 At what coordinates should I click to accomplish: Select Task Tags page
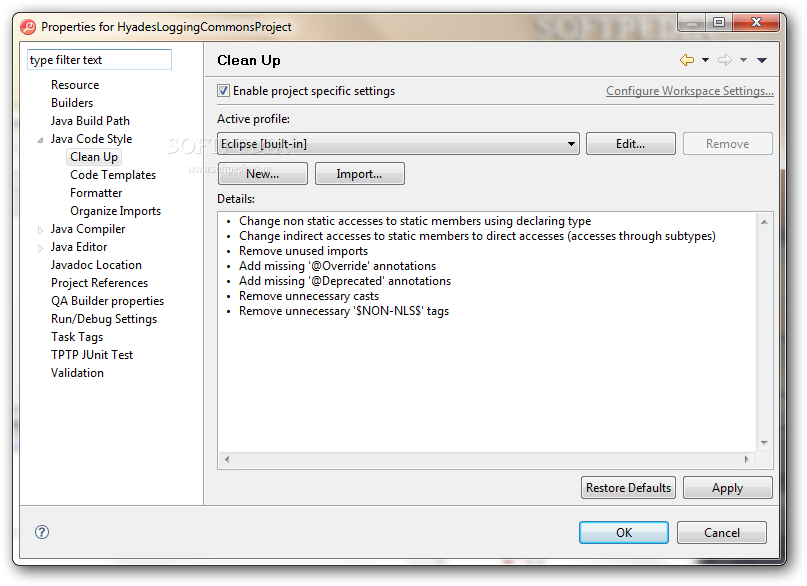[x=77, y=337]
